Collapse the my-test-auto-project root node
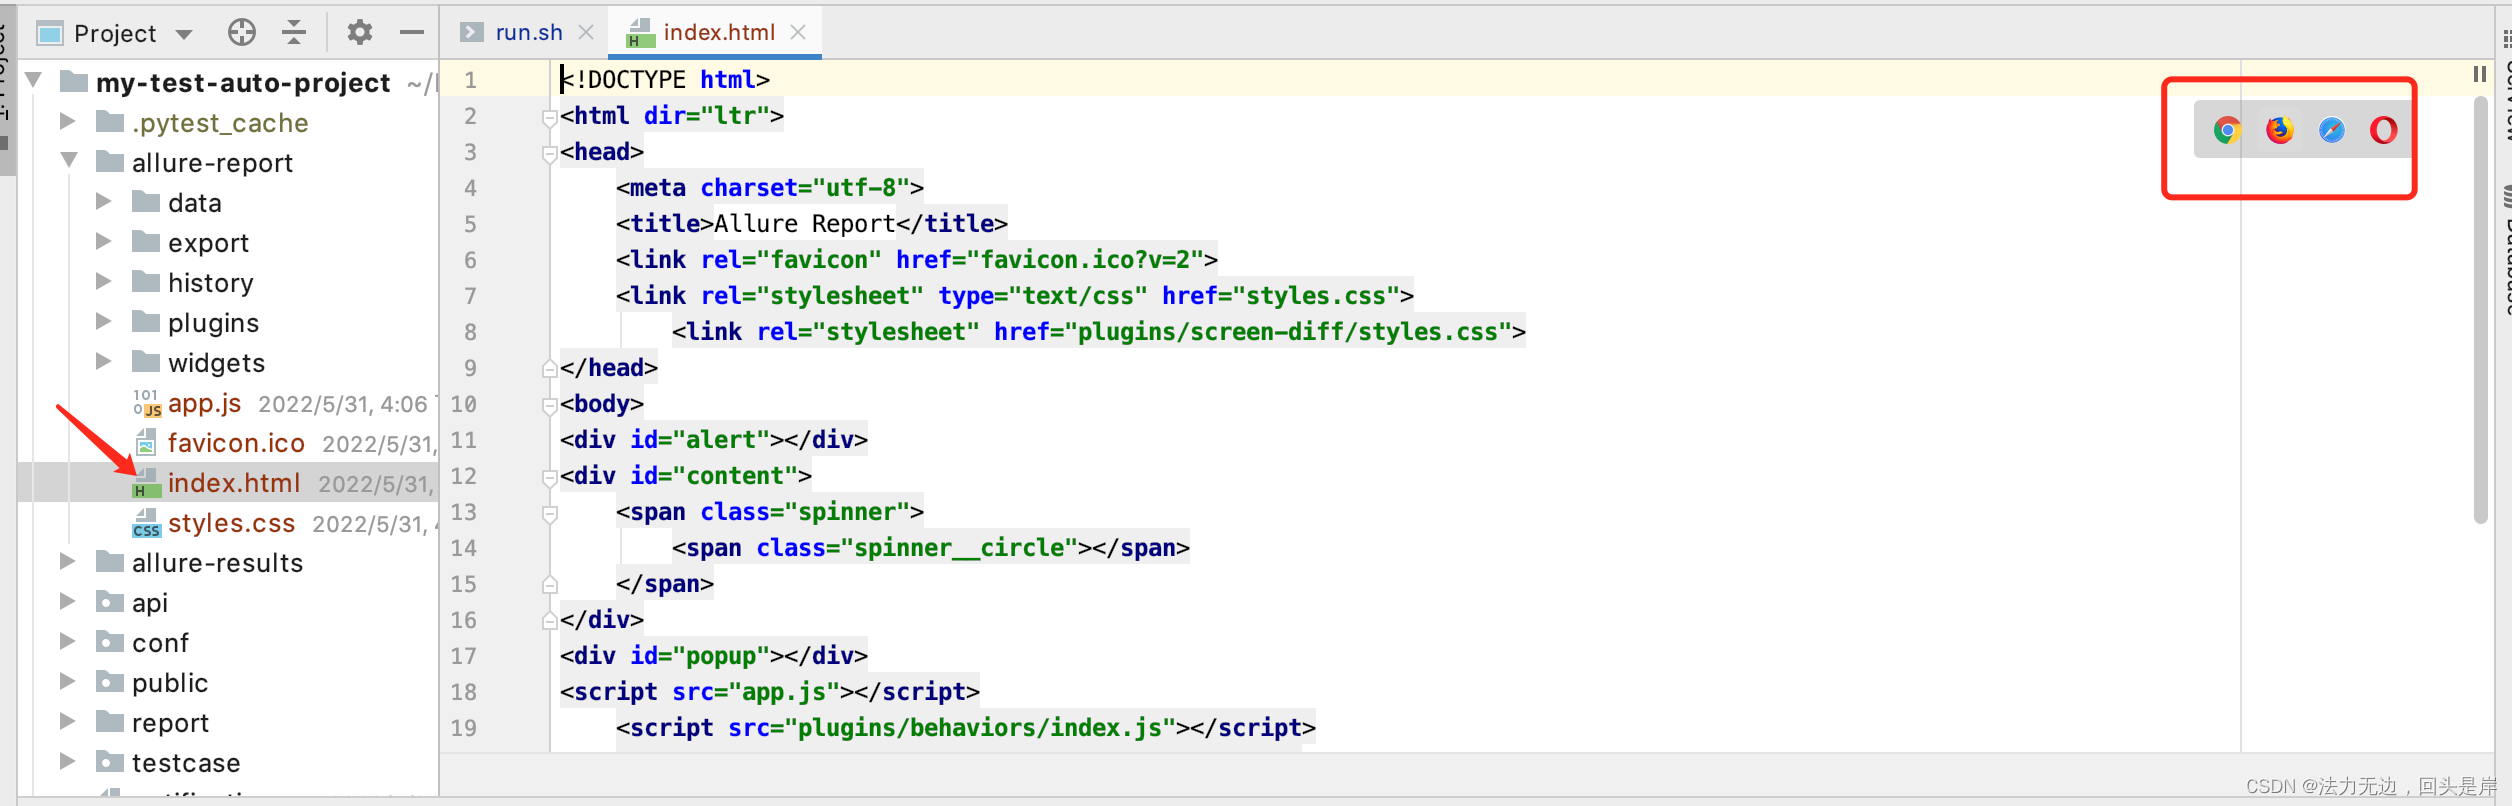Image resolution: width=2512 pixels, height=806 pixels. (x=33, y=80)
